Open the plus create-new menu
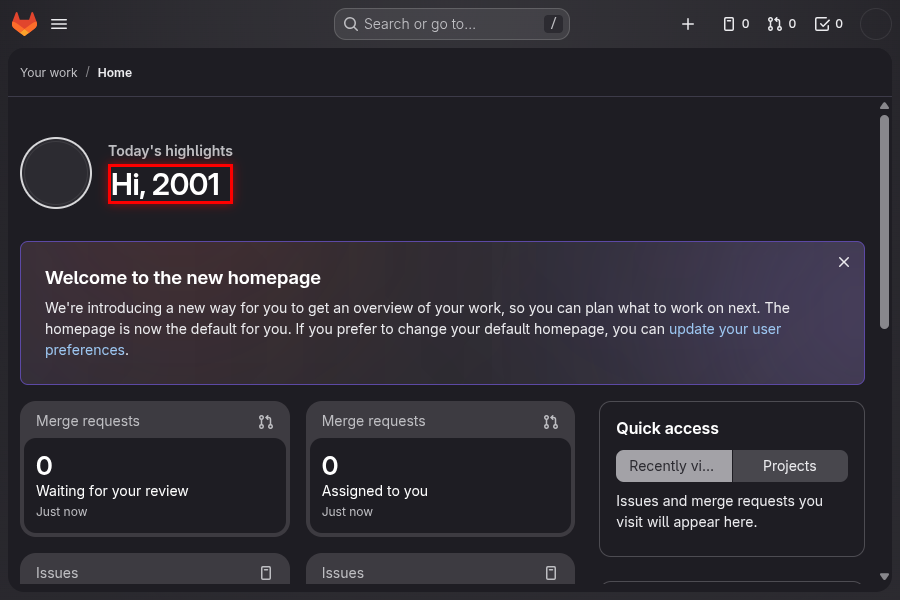The image size is (900, 600). point(688,24)
